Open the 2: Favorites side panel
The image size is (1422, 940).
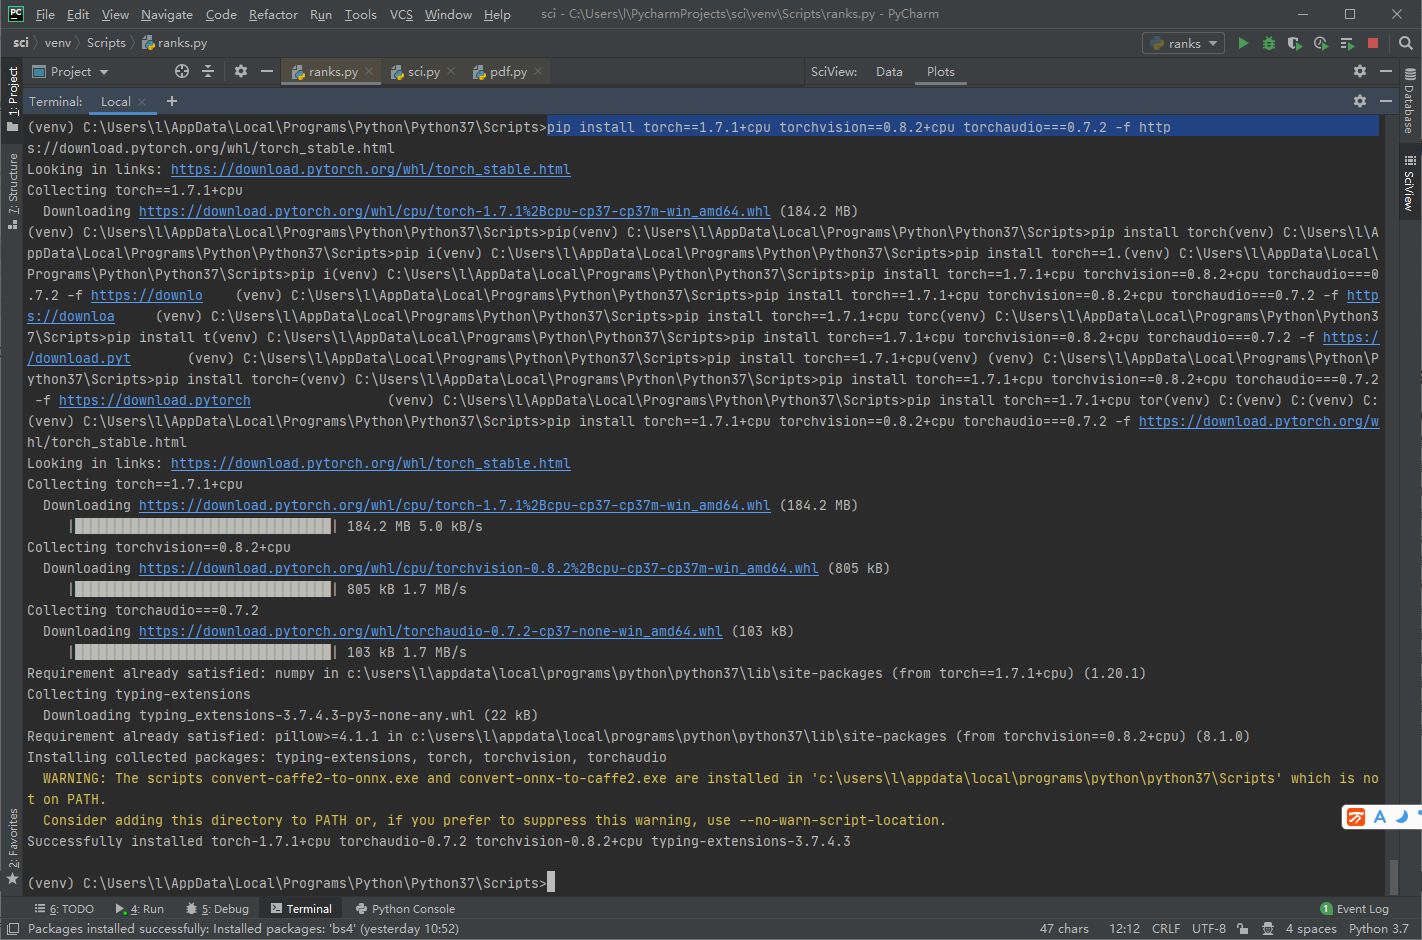point(13,846)
